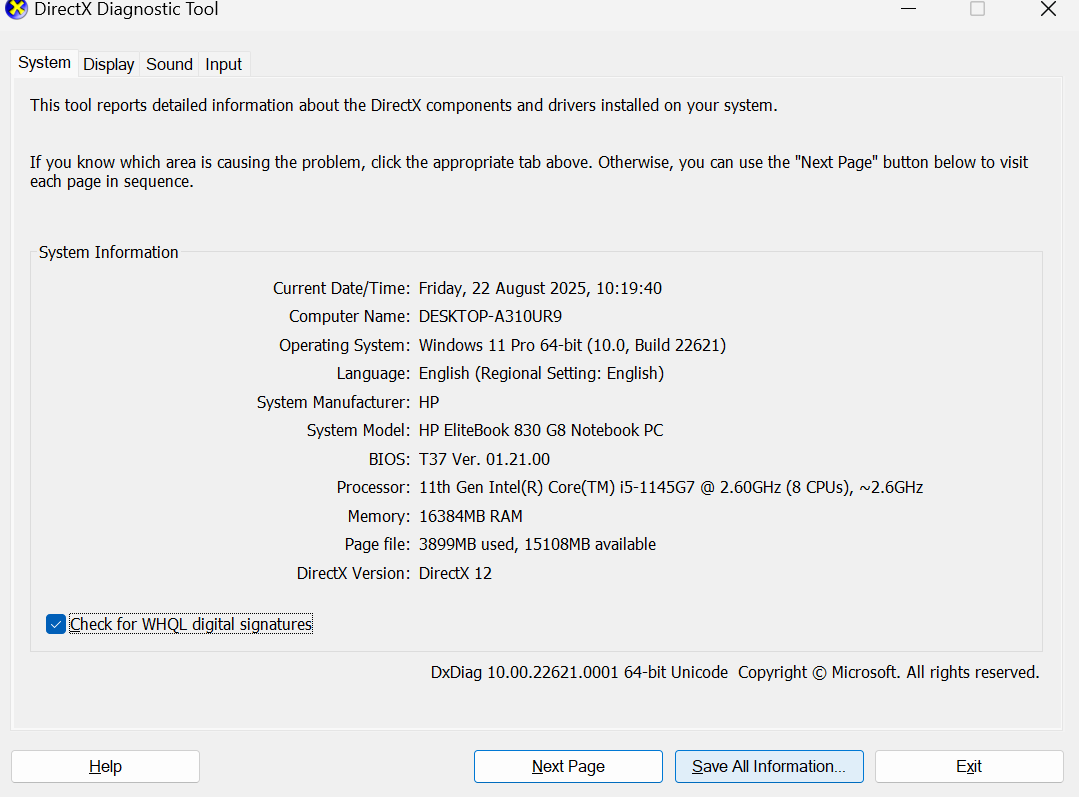Open the Sound tab

point(169,64)
